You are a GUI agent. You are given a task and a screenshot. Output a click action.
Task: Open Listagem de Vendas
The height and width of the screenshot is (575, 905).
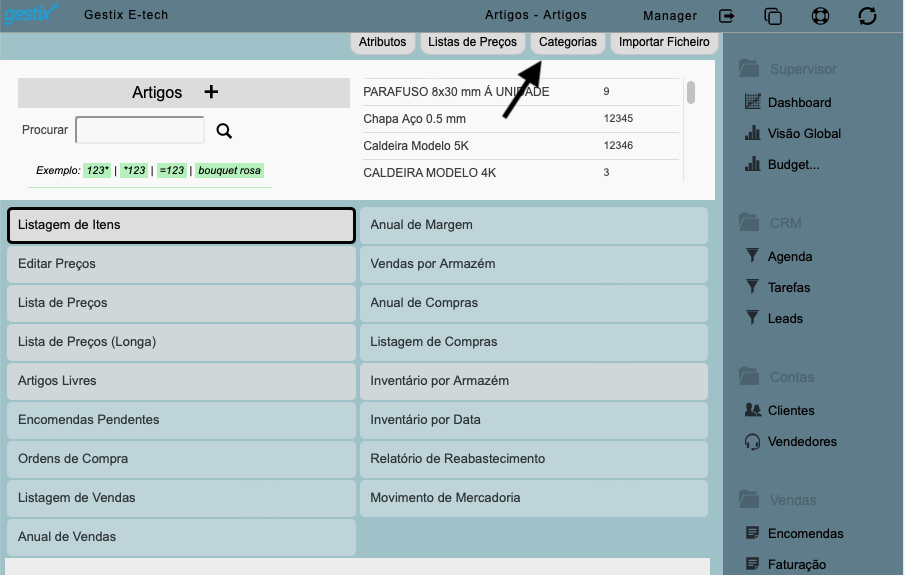click(181, 498)
